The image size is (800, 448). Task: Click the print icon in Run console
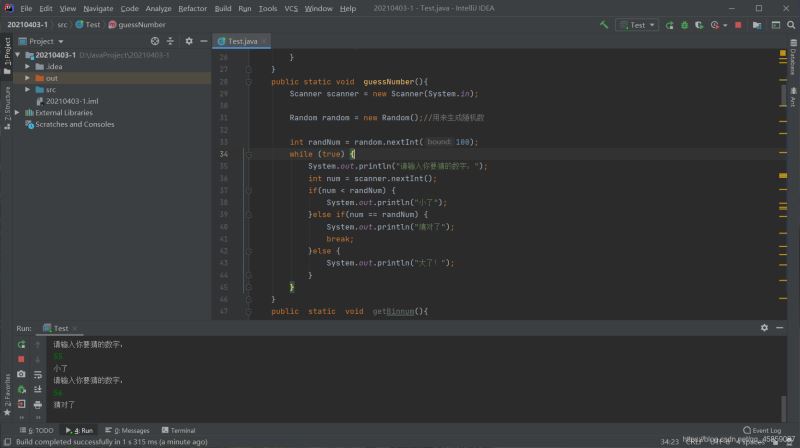point(38,404)
